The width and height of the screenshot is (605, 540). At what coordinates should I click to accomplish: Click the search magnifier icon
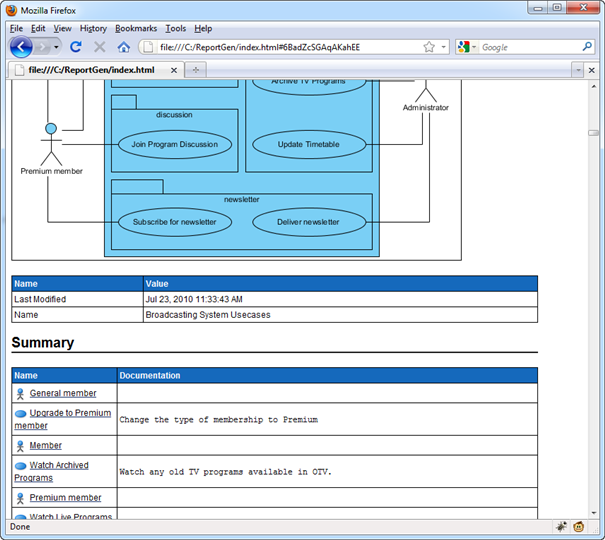[587, 47]
